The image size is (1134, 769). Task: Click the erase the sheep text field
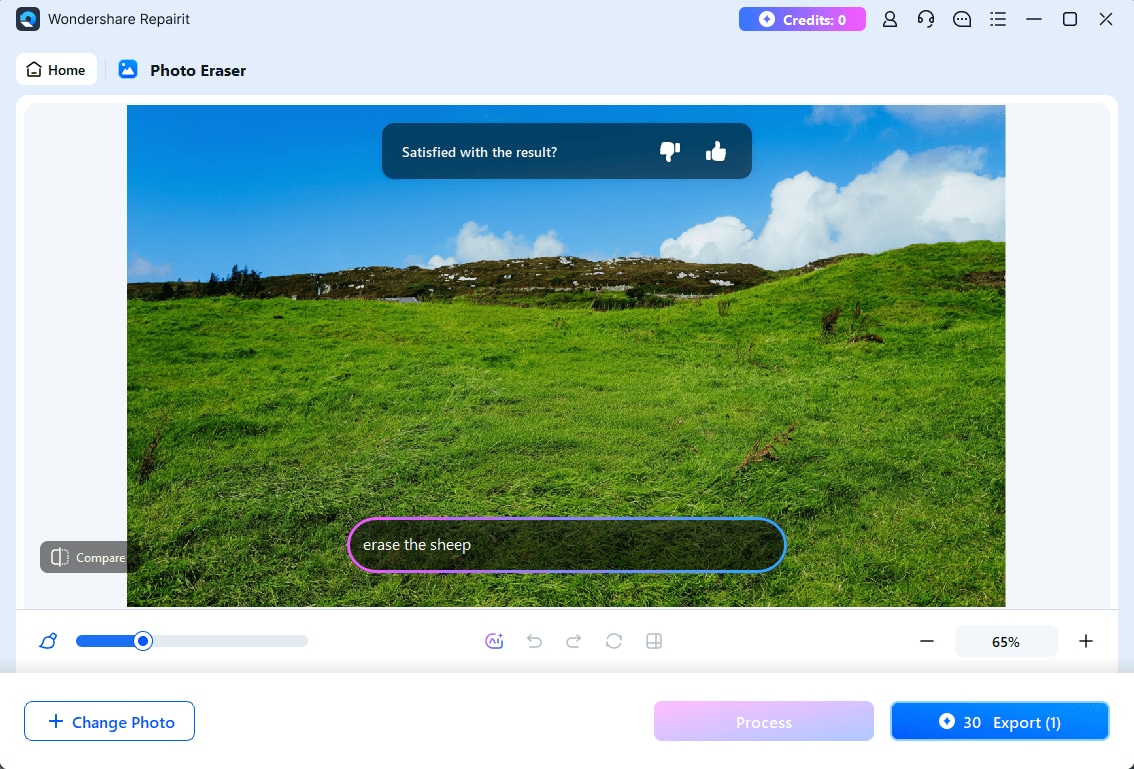click(566, 545)
